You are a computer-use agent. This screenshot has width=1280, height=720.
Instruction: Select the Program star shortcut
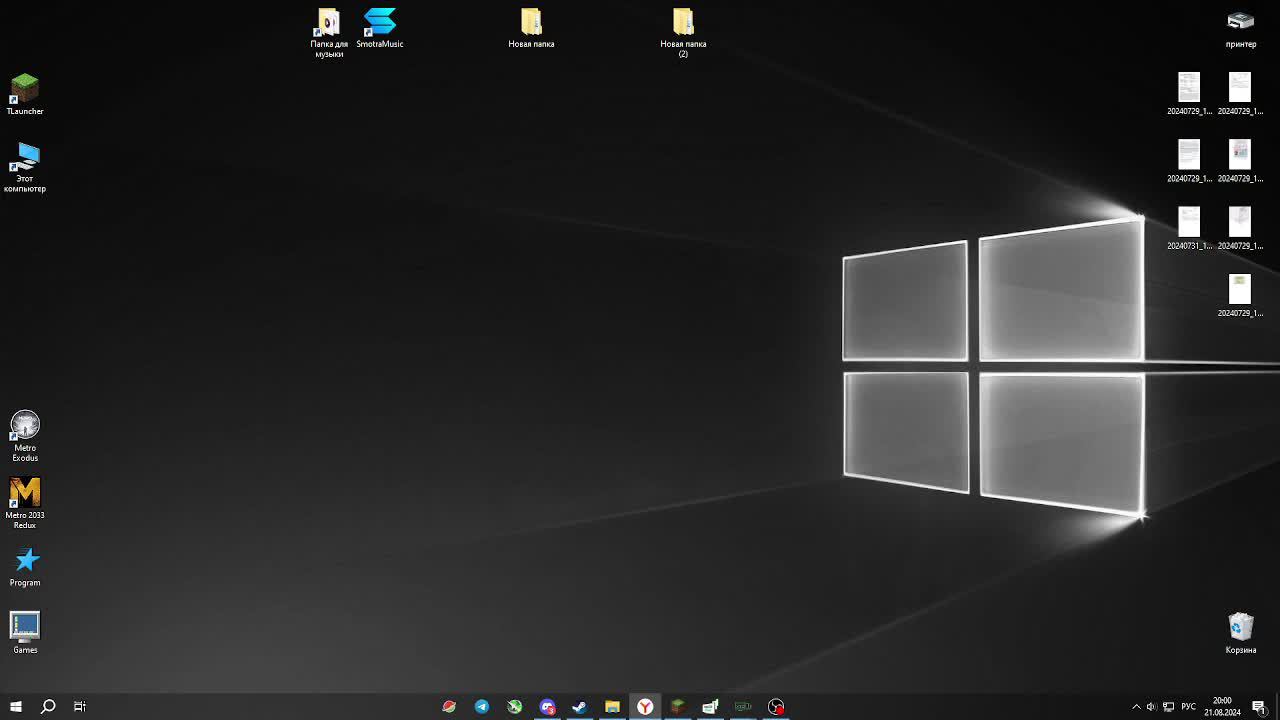point(25,562)
